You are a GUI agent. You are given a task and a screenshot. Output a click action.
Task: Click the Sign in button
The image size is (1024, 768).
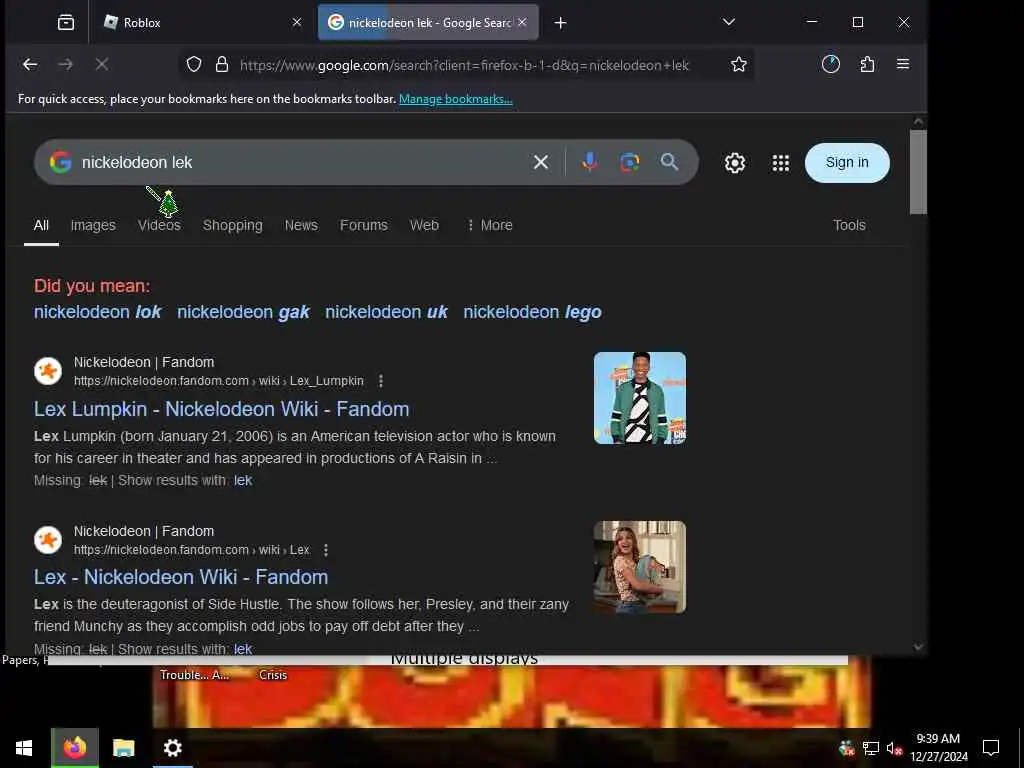pyautogui.click(x=847, y=163)
